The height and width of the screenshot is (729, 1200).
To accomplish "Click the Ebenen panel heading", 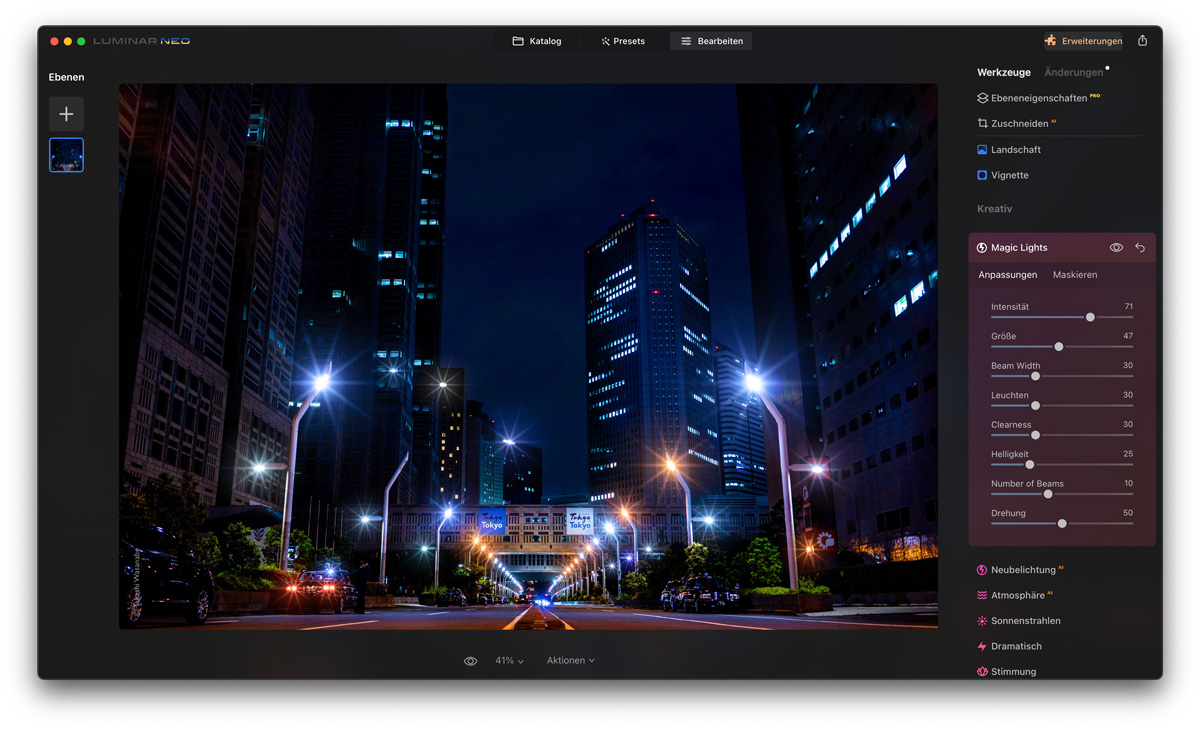I will [66, 77].
